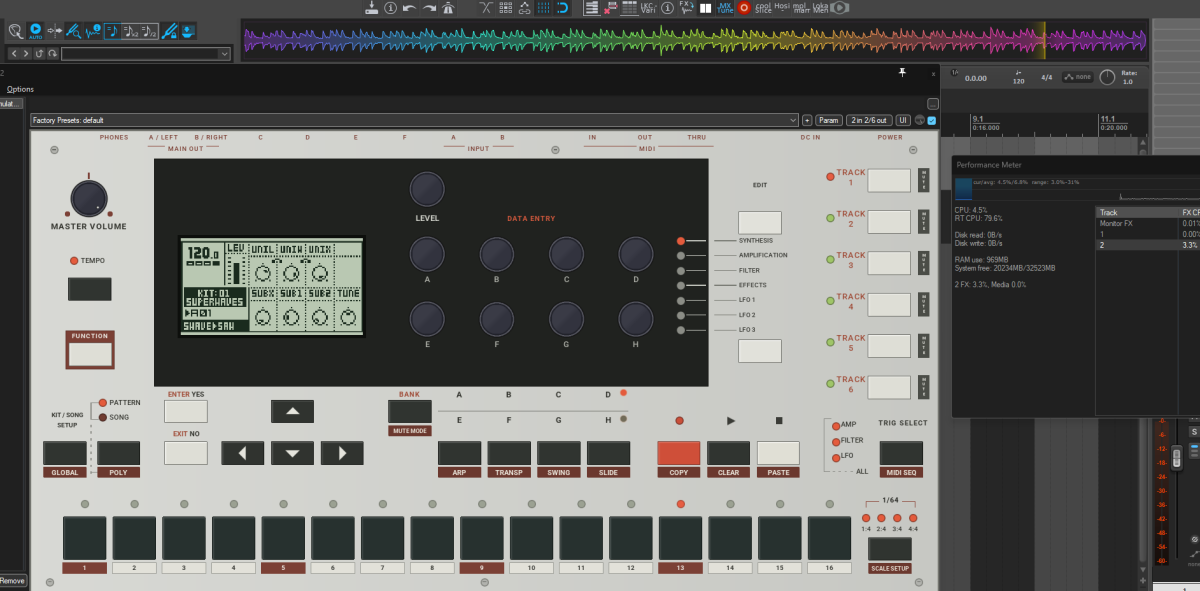Click the record dot on the synth transport

pos(679,421)
